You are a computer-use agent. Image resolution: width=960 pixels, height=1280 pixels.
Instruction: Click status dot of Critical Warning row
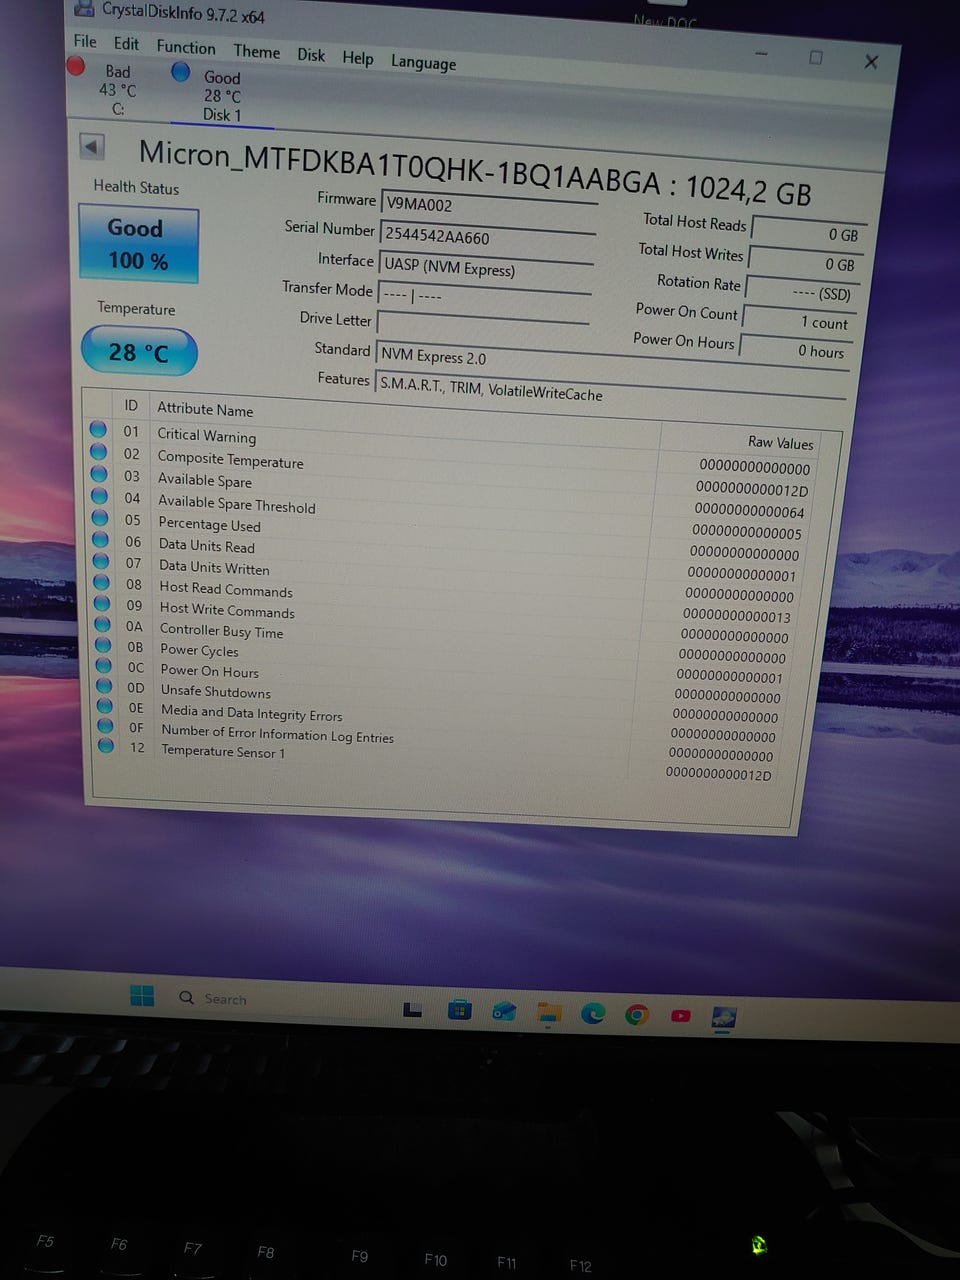(98, 429)
